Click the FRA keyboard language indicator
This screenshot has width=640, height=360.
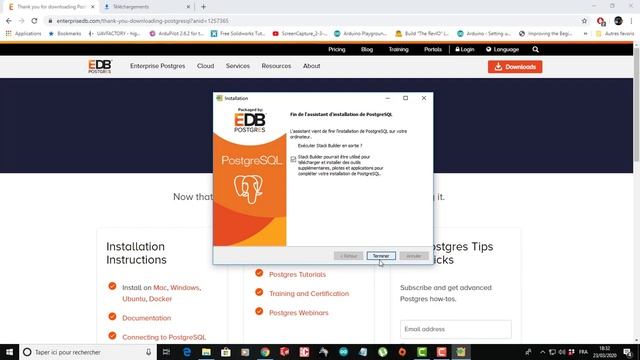pyautogui.click(x=583, y=352)
